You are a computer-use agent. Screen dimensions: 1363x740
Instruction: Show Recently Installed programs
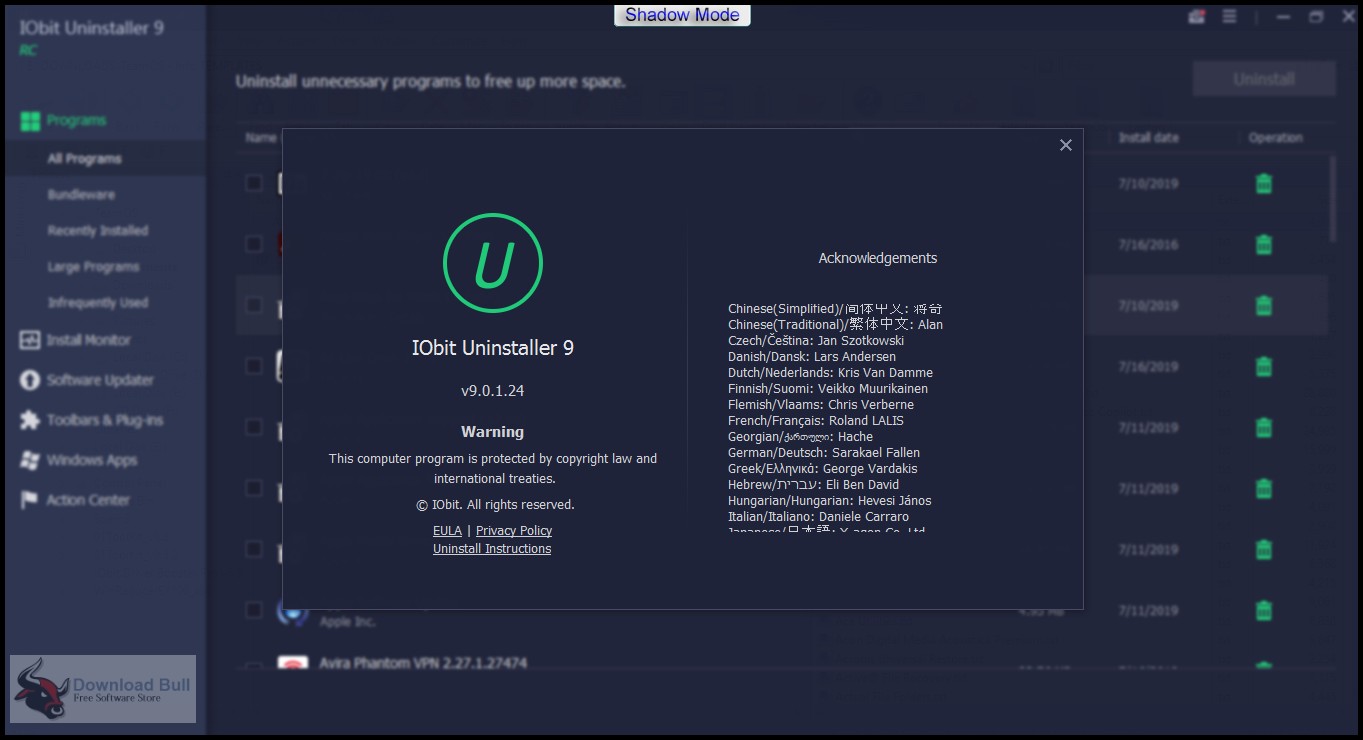pyautogui.click(x=98, y=231)
